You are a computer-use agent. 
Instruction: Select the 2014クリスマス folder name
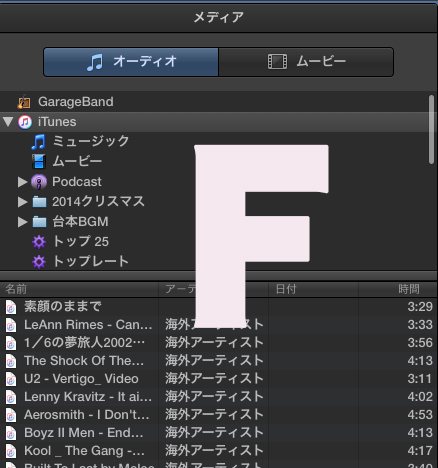tap(98, 202)
